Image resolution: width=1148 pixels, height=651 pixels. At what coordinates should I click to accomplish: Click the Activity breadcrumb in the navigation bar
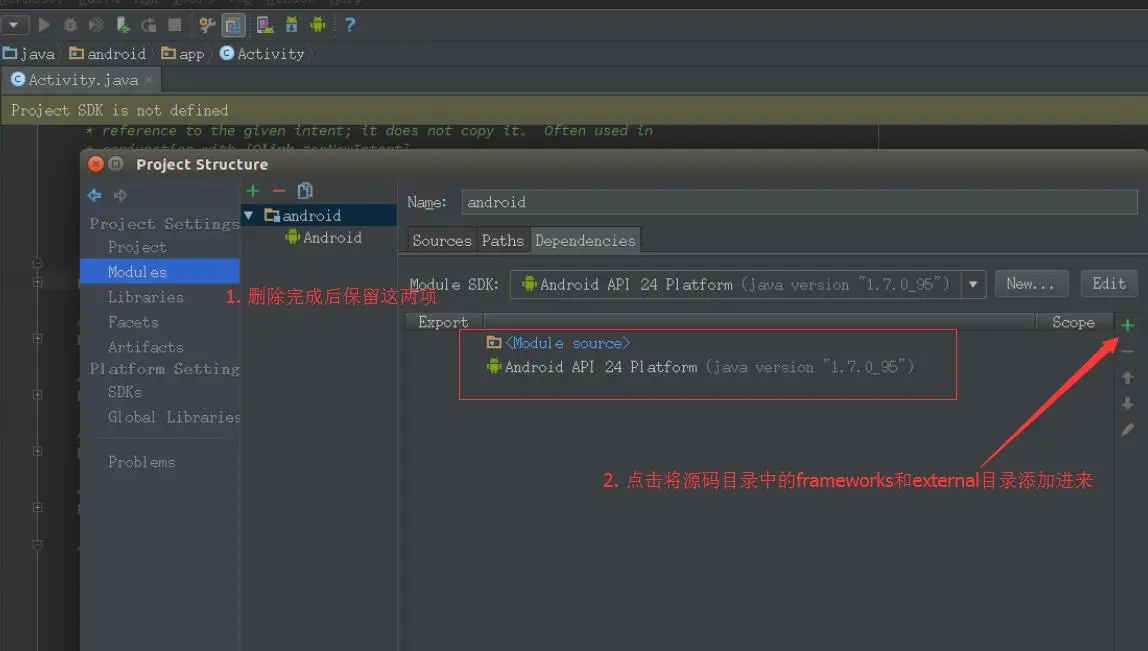coord(262,53)
